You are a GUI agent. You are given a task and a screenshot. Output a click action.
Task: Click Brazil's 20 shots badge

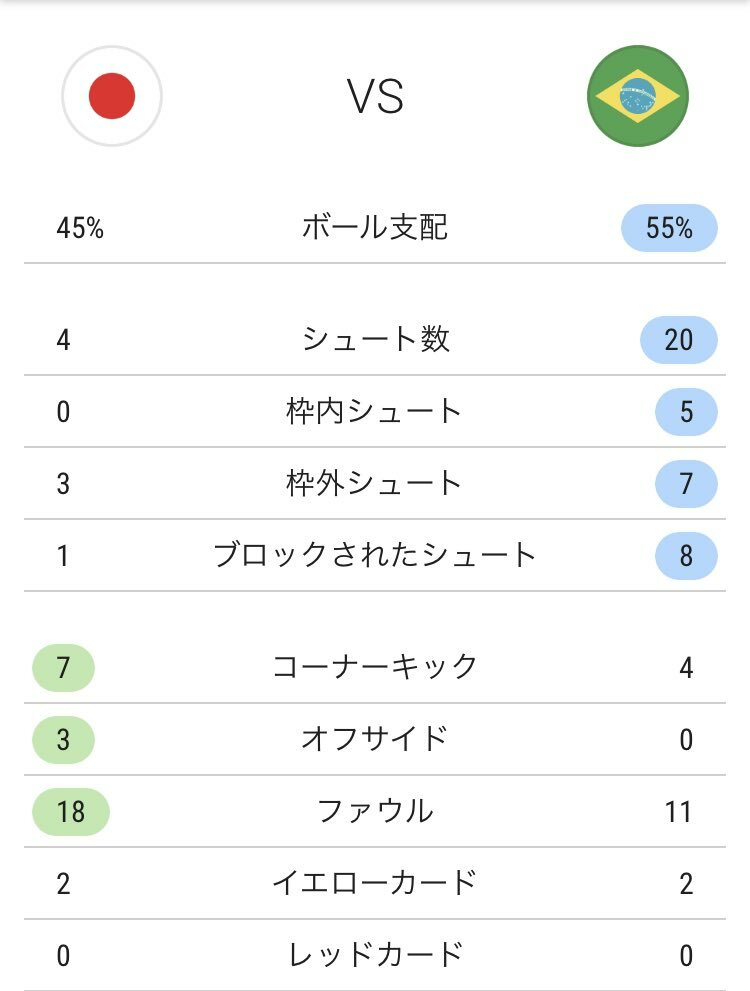click(679, 340)
